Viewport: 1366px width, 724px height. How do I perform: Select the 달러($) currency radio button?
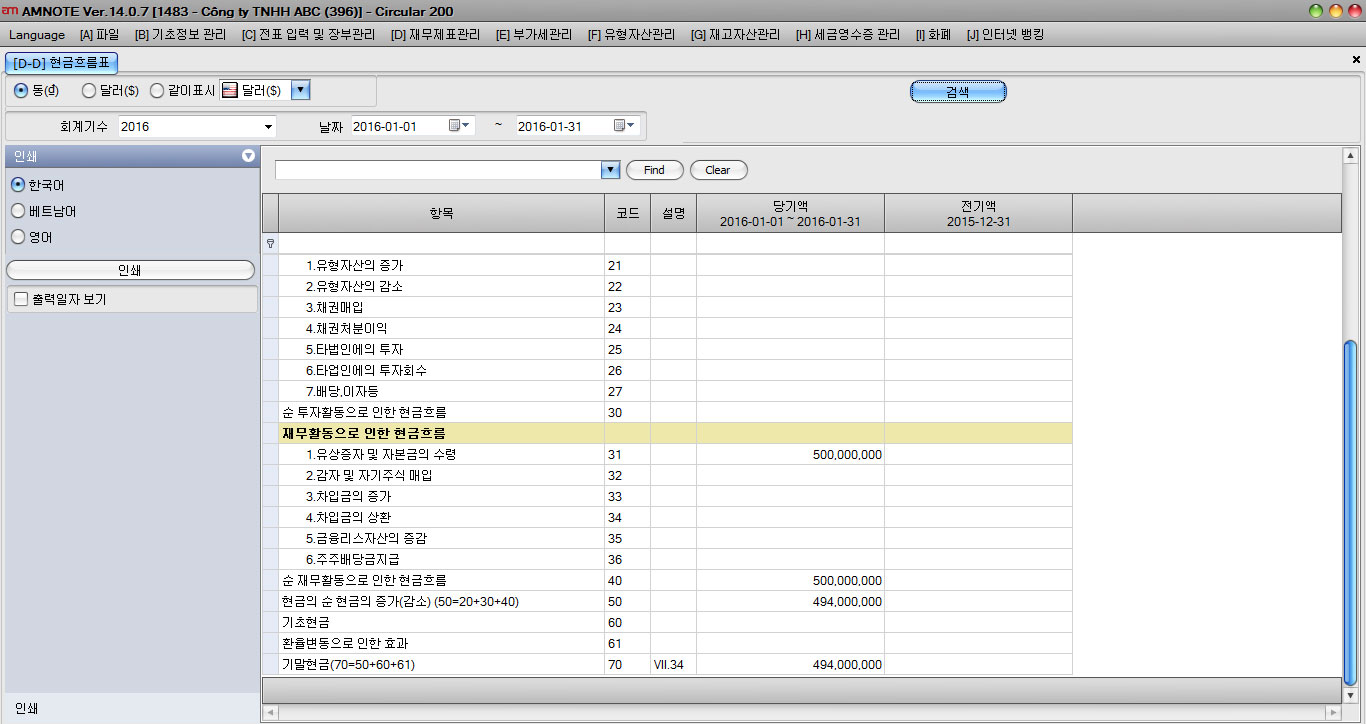tap(89, 90)
